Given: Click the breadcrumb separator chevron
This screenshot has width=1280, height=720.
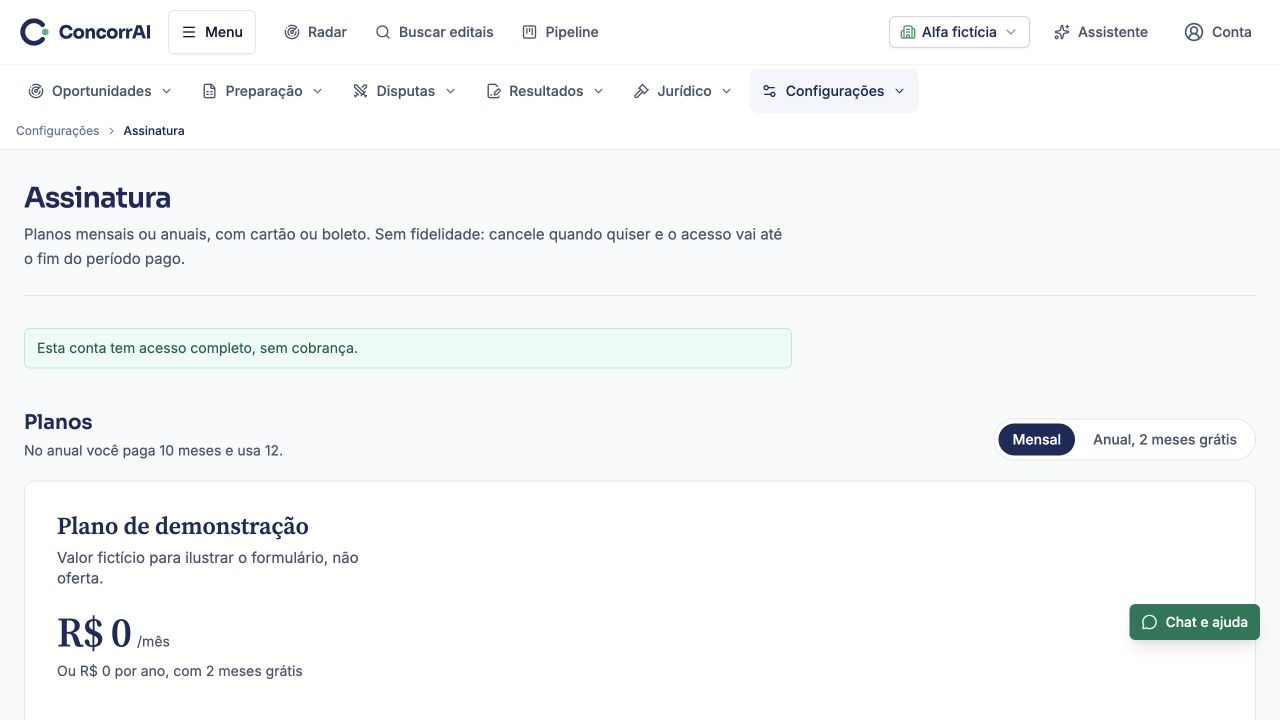Looking at the screenshot, I should [112, 131].
